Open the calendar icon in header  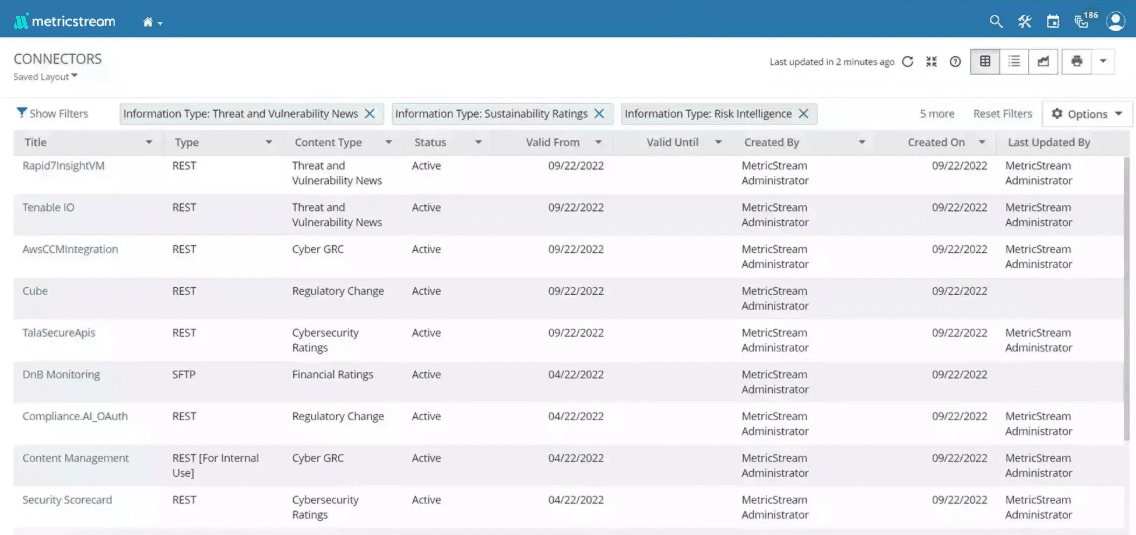click(1053, 22)
